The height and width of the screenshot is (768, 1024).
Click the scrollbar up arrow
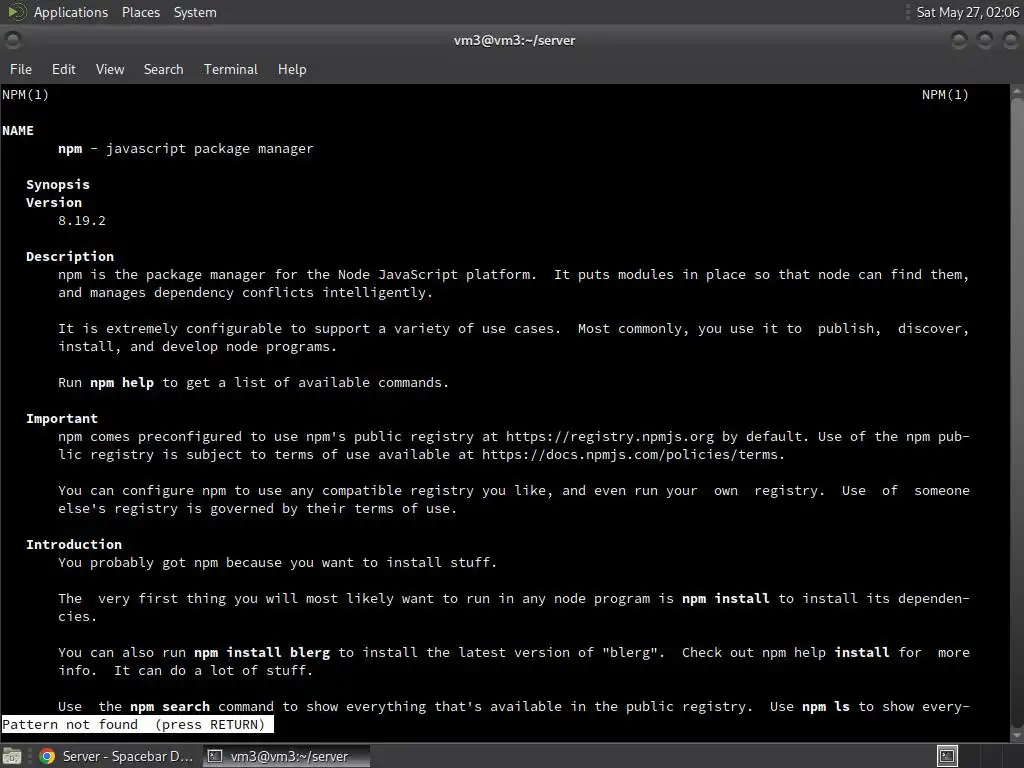[1017, 91]
